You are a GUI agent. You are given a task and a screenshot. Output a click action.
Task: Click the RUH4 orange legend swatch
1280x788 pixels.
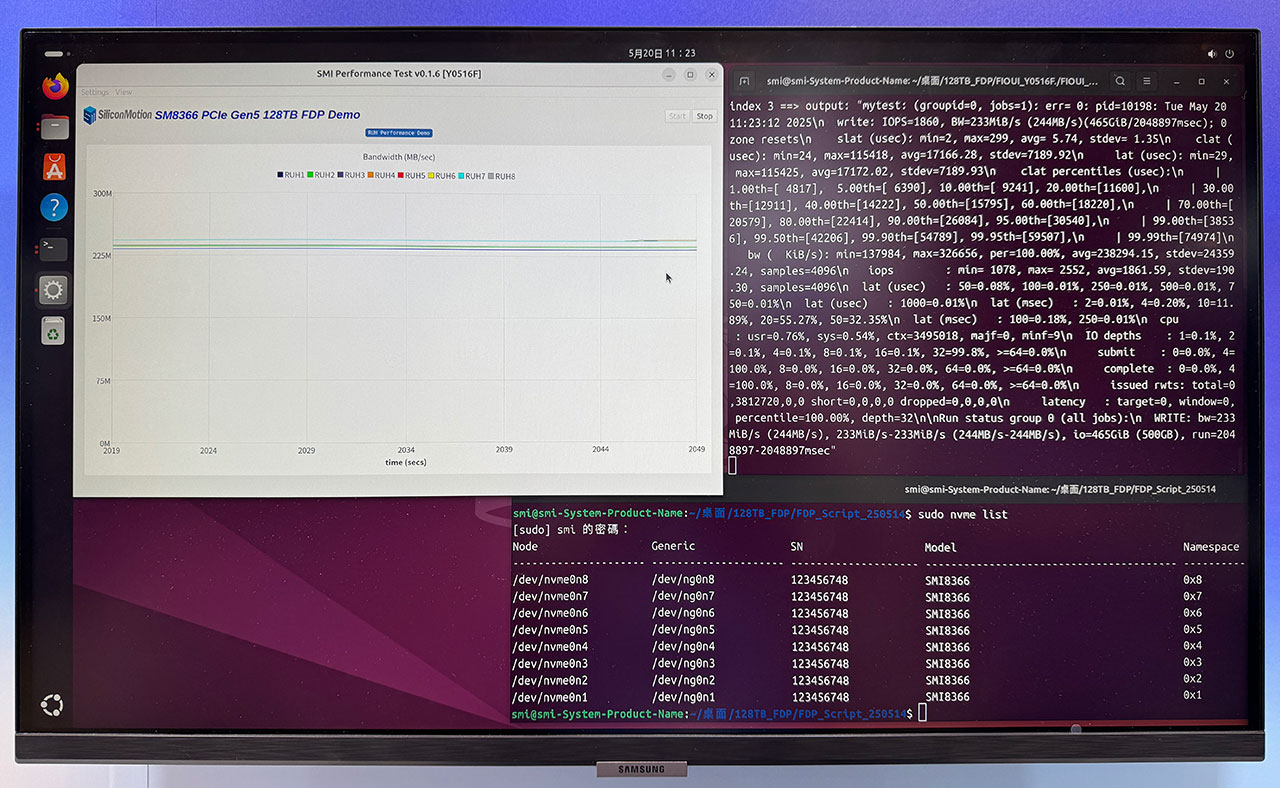coord(370,176)
